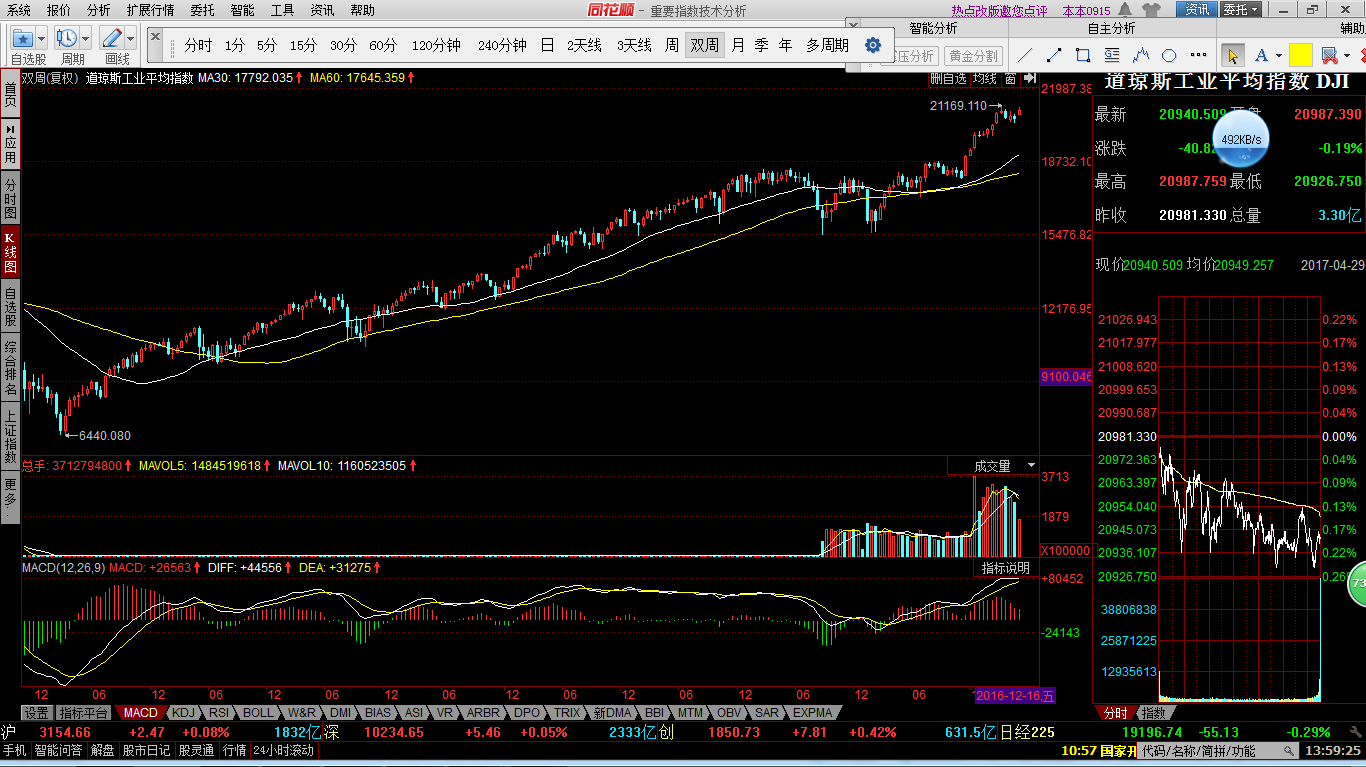Select the wave line drawing tool
1366x767 pixels.
tap(1141, 55)
